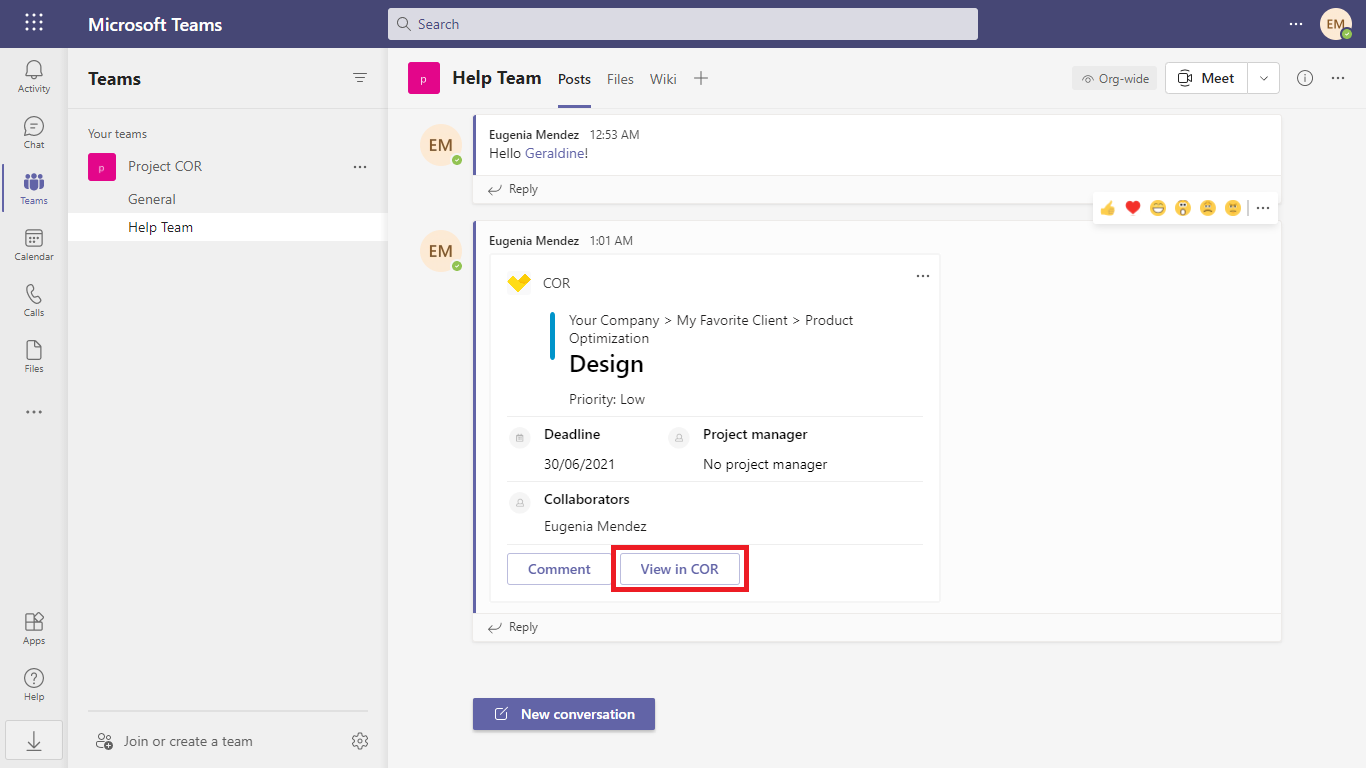This screenshot has width=1366, height=768.
Task: Open the Apps store icon
Action: [34, 628]
